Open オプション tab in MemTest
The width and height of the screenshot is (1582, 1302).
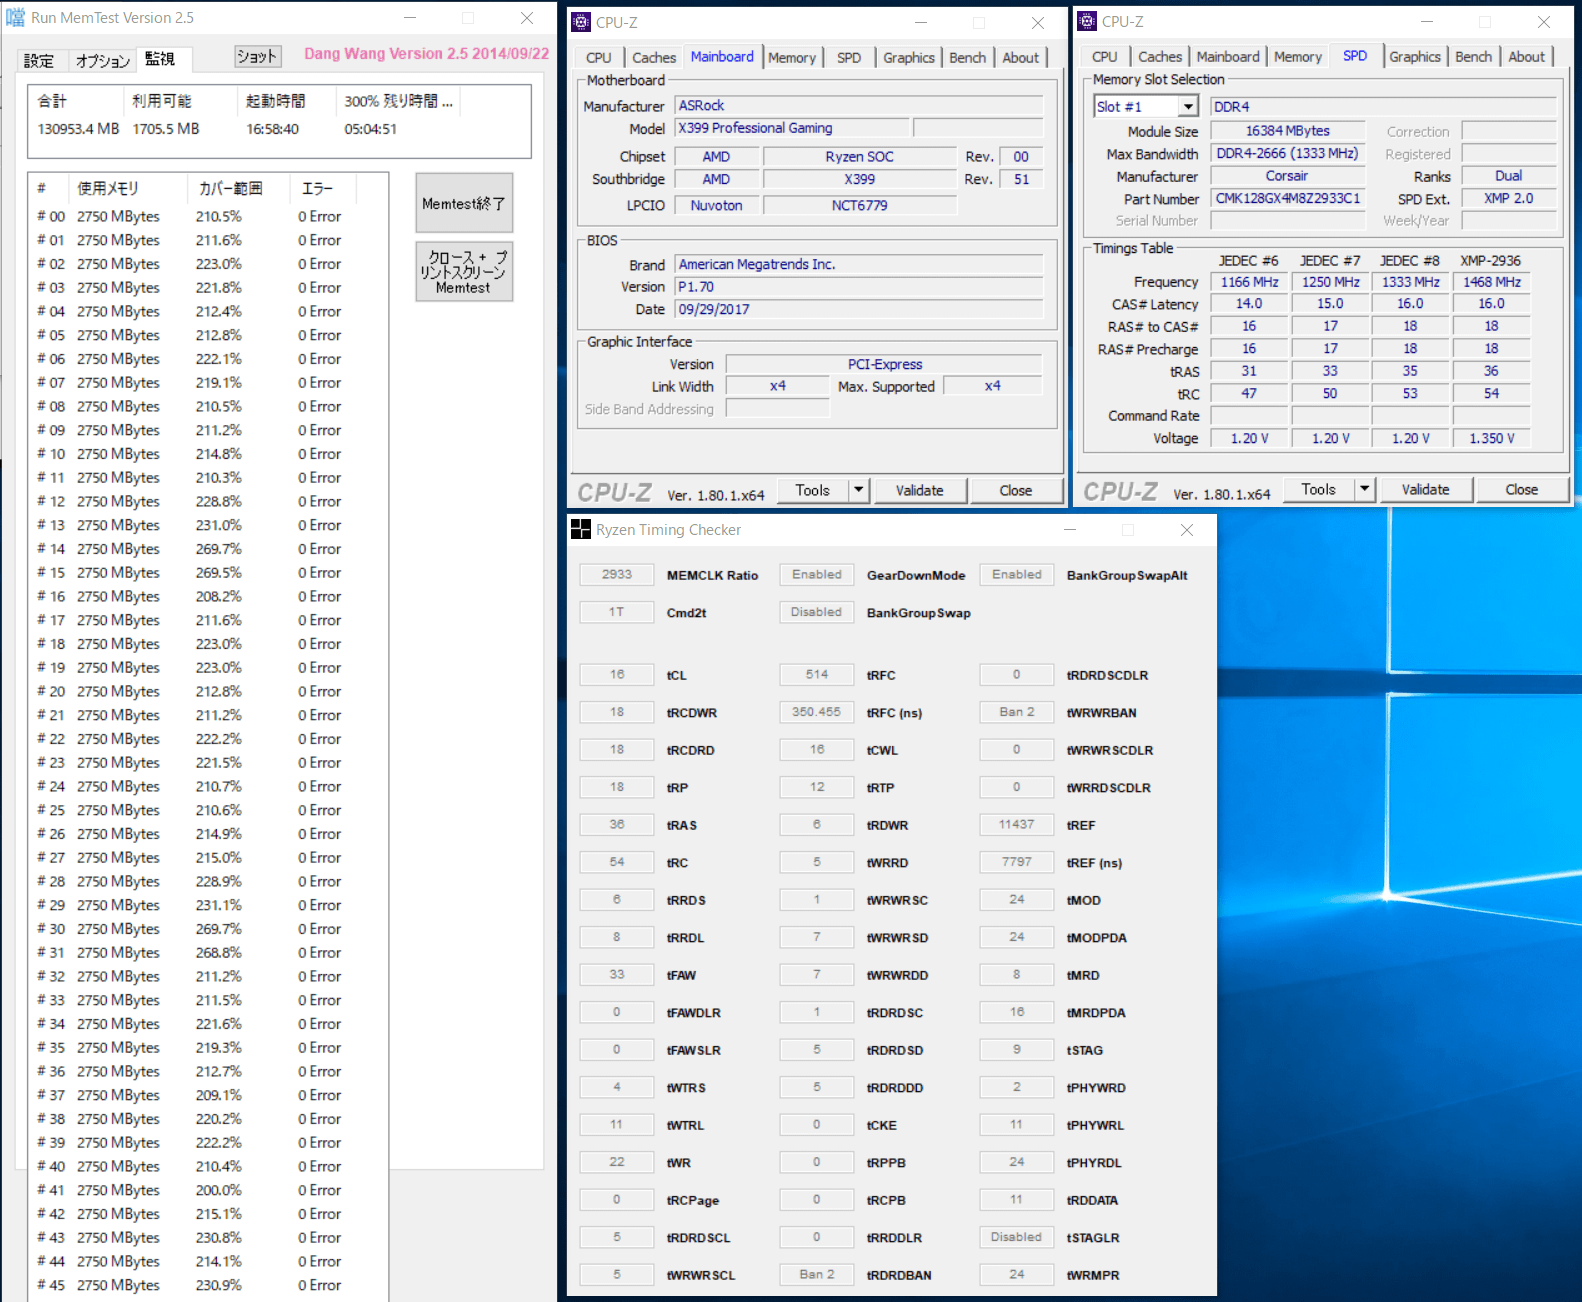(103, 61)
